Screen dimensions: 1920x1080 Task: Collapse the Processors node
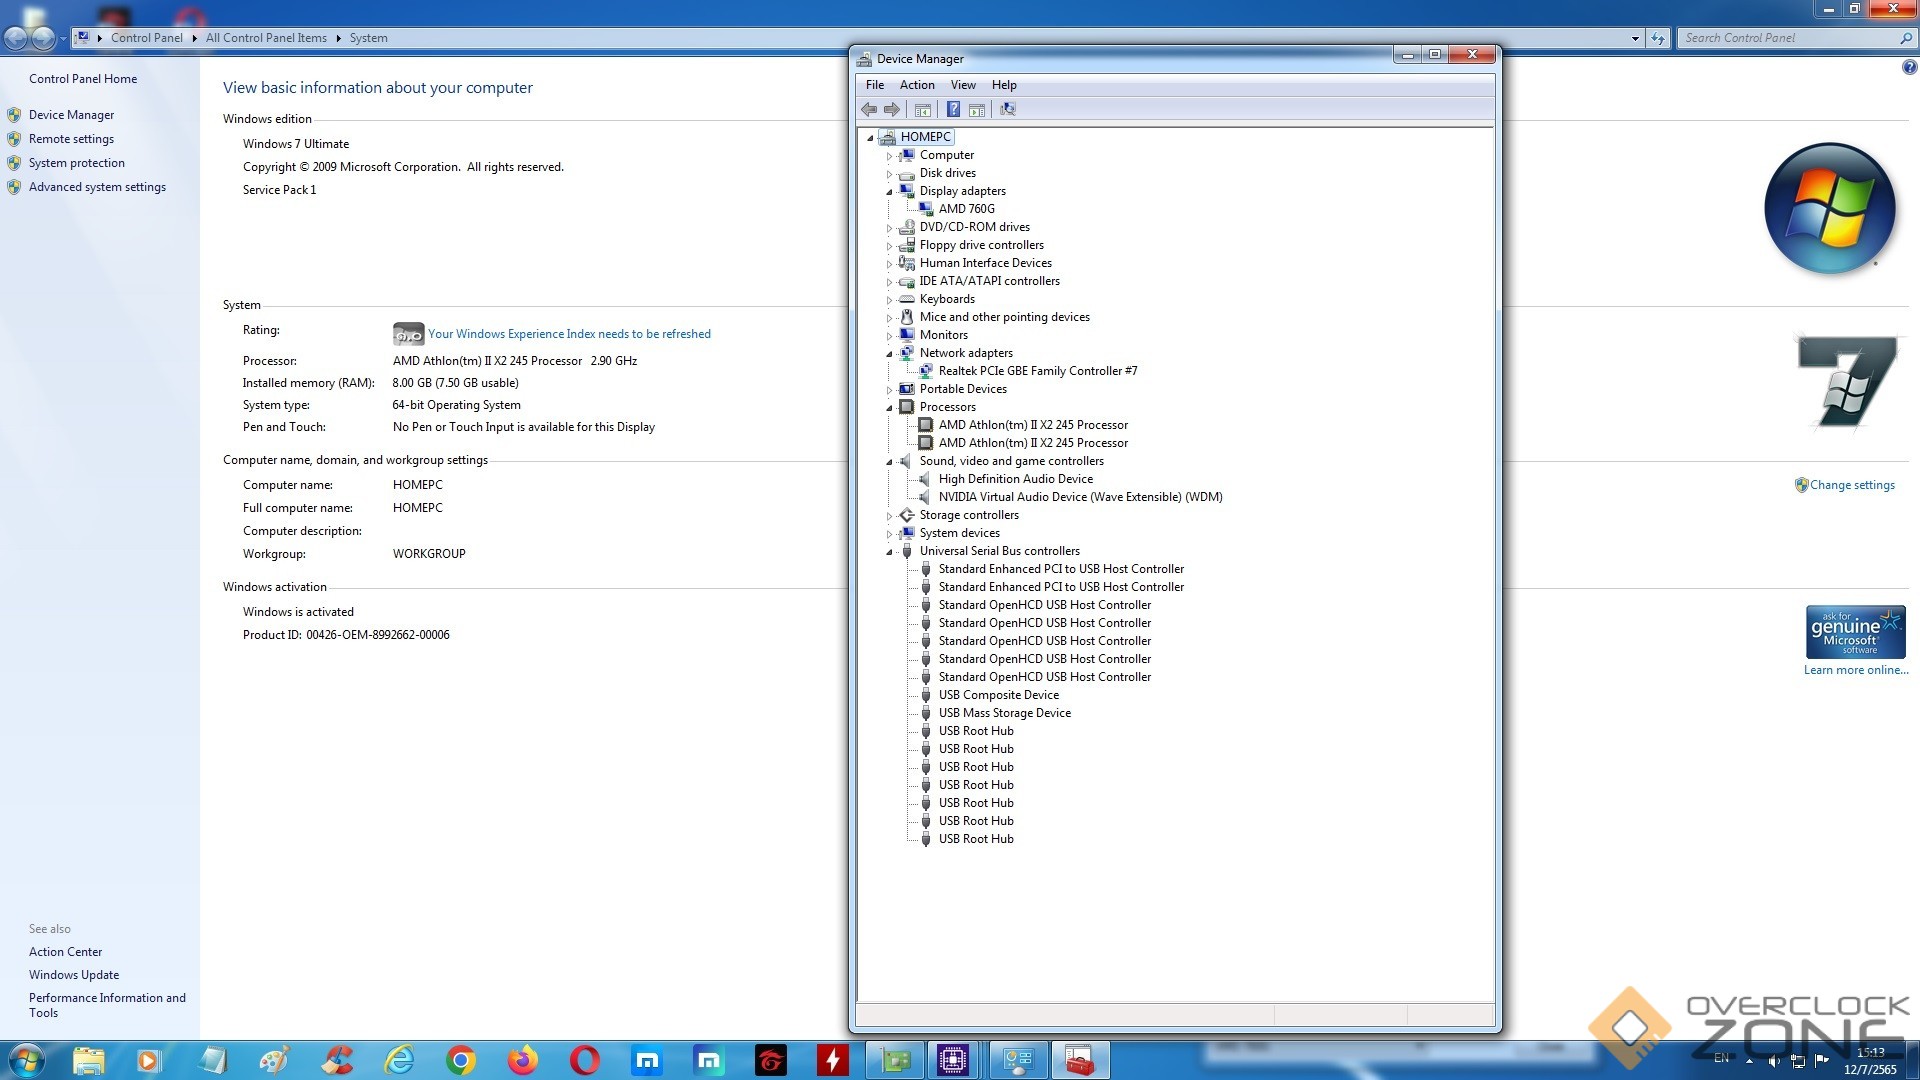point(889,408)
